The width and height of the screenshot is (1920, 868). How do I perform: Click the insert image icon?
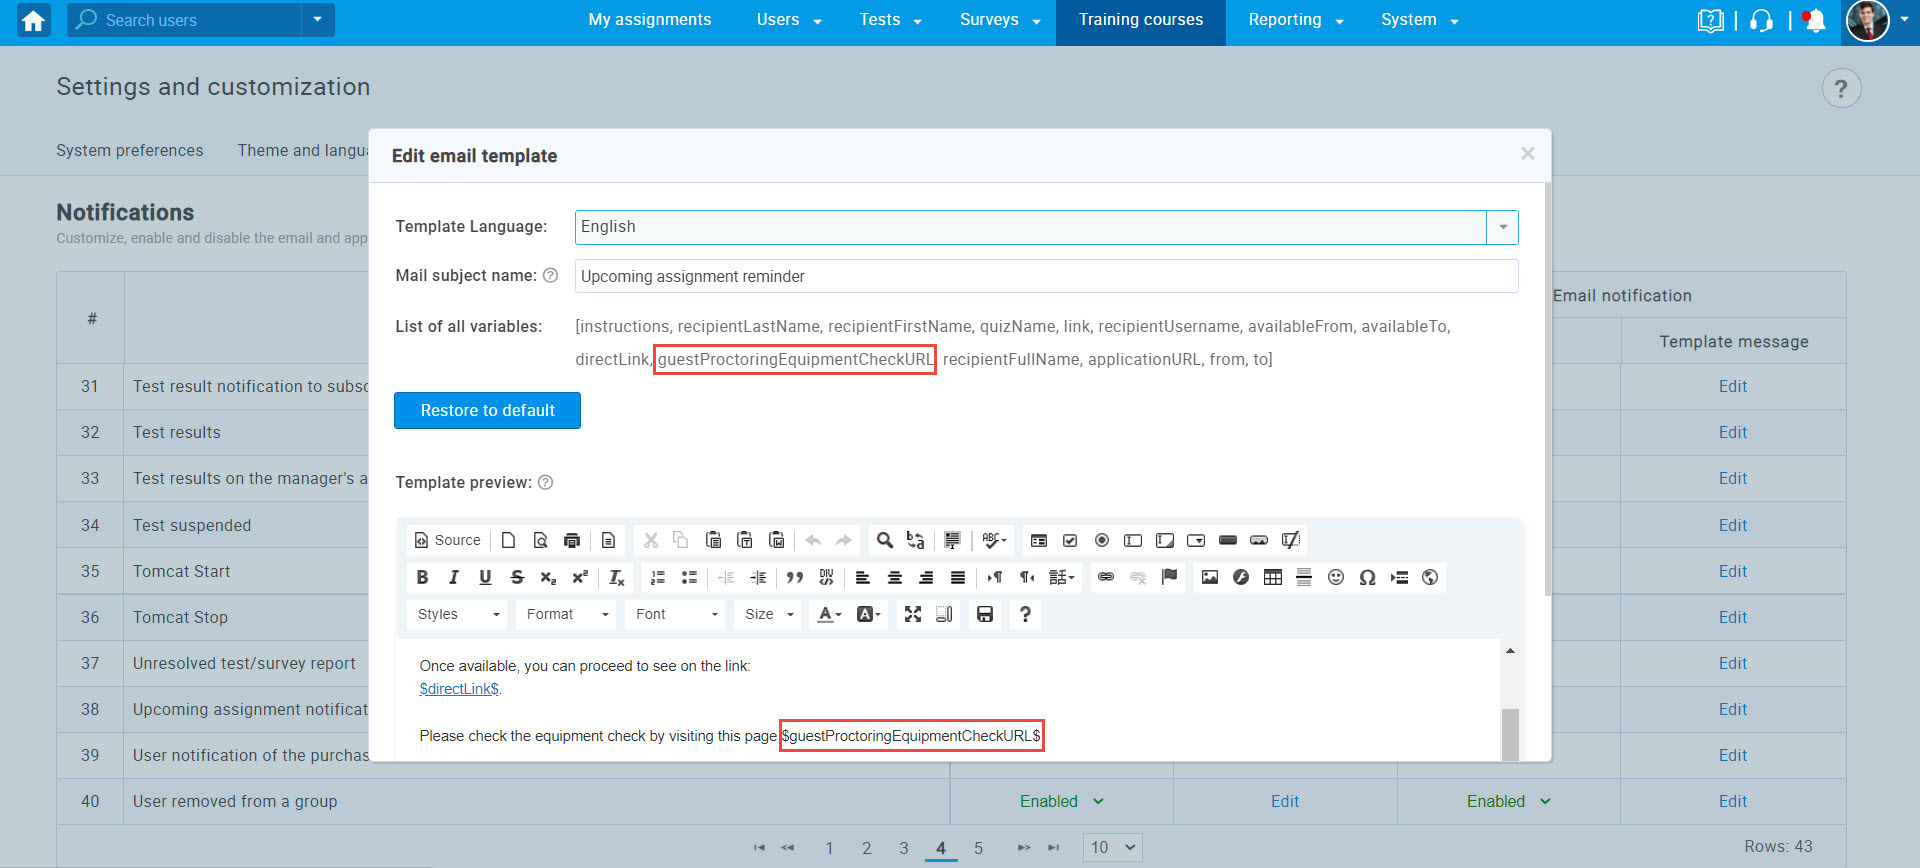[x=1209, y=577]
